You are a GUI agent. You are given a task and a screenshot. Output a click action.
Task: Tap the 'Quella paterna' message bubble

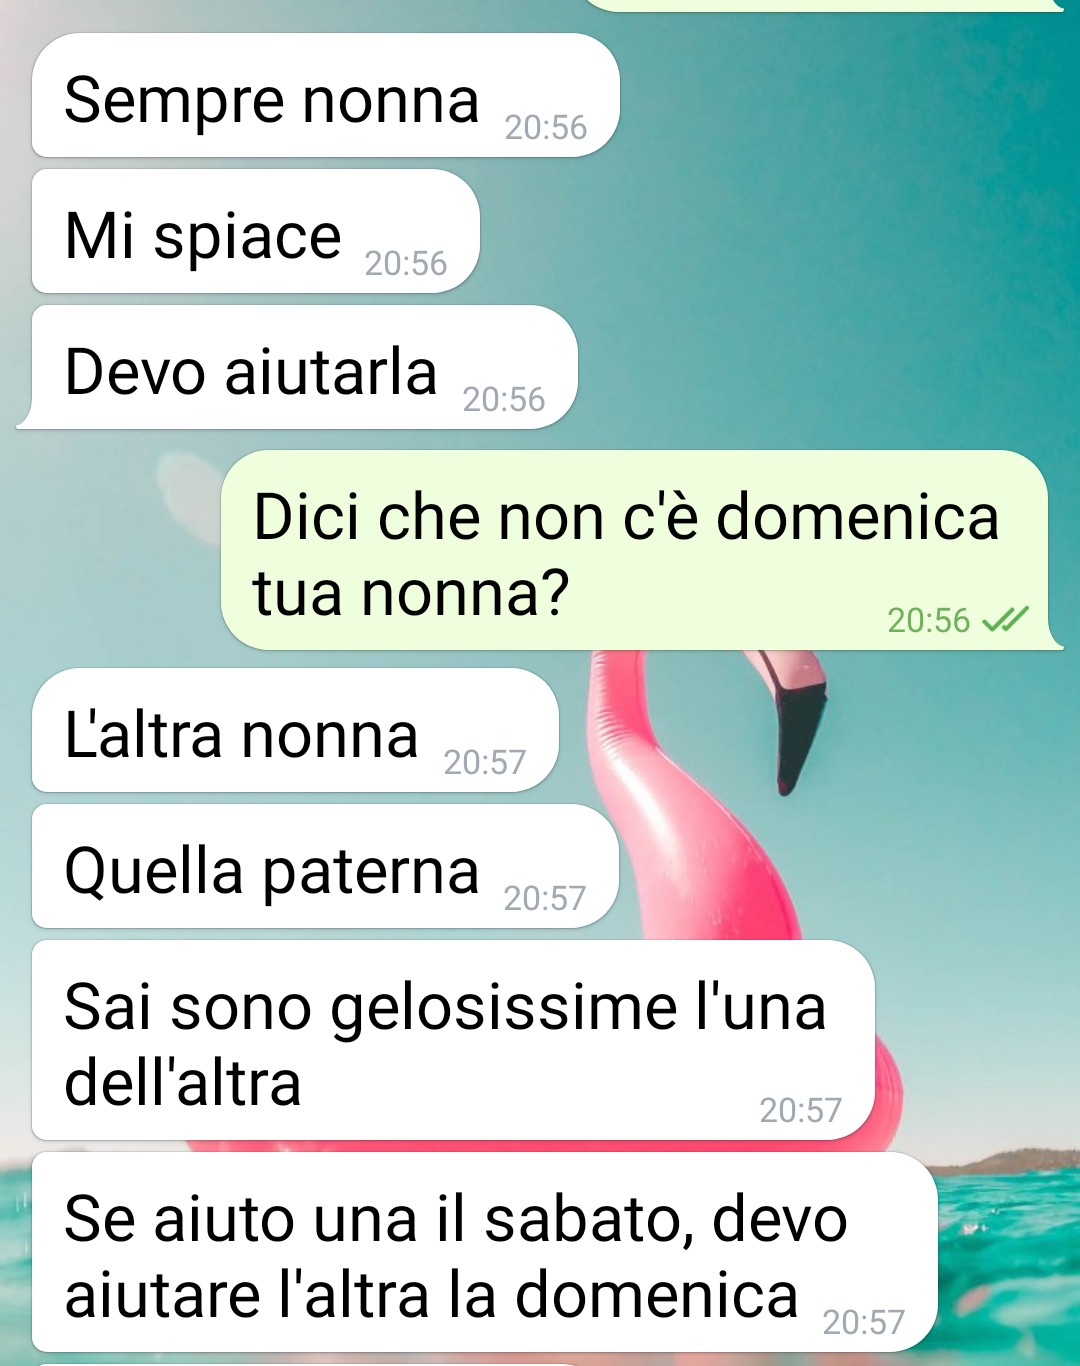325,867
